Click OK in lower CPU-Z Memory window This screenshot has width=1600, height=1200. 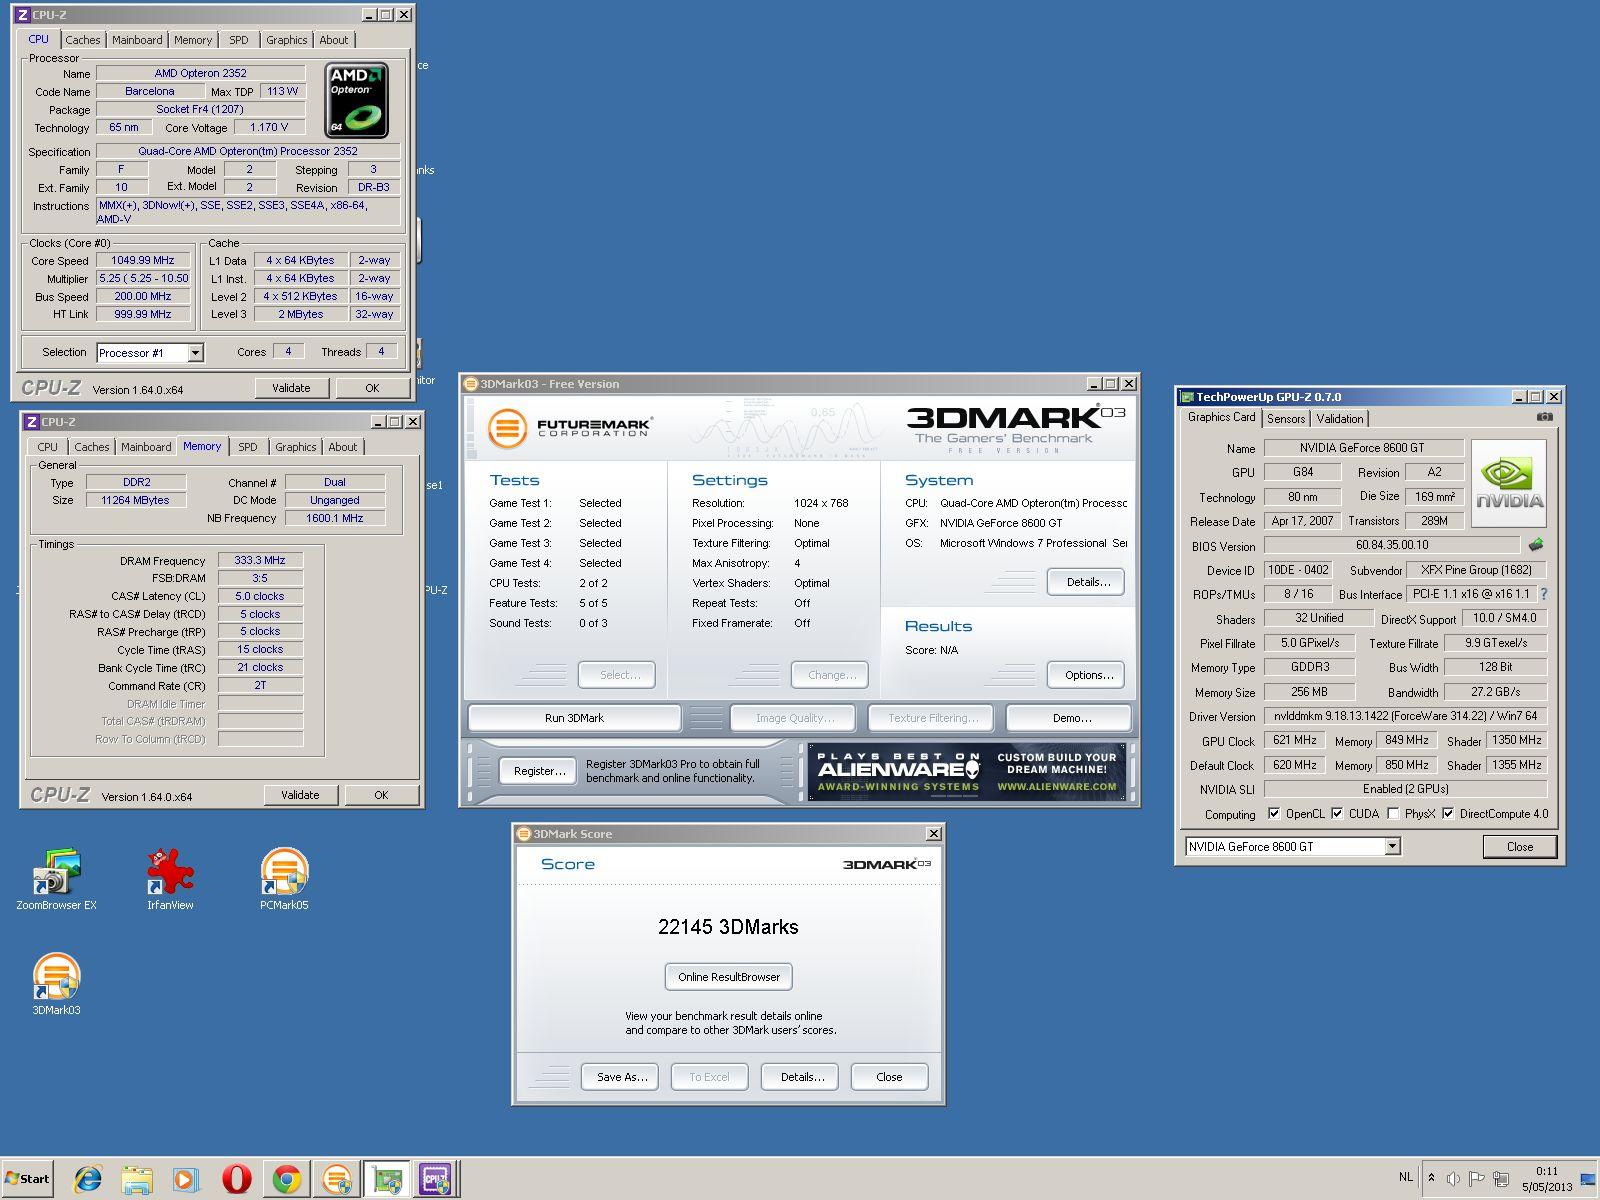click(x=381, y=795)
